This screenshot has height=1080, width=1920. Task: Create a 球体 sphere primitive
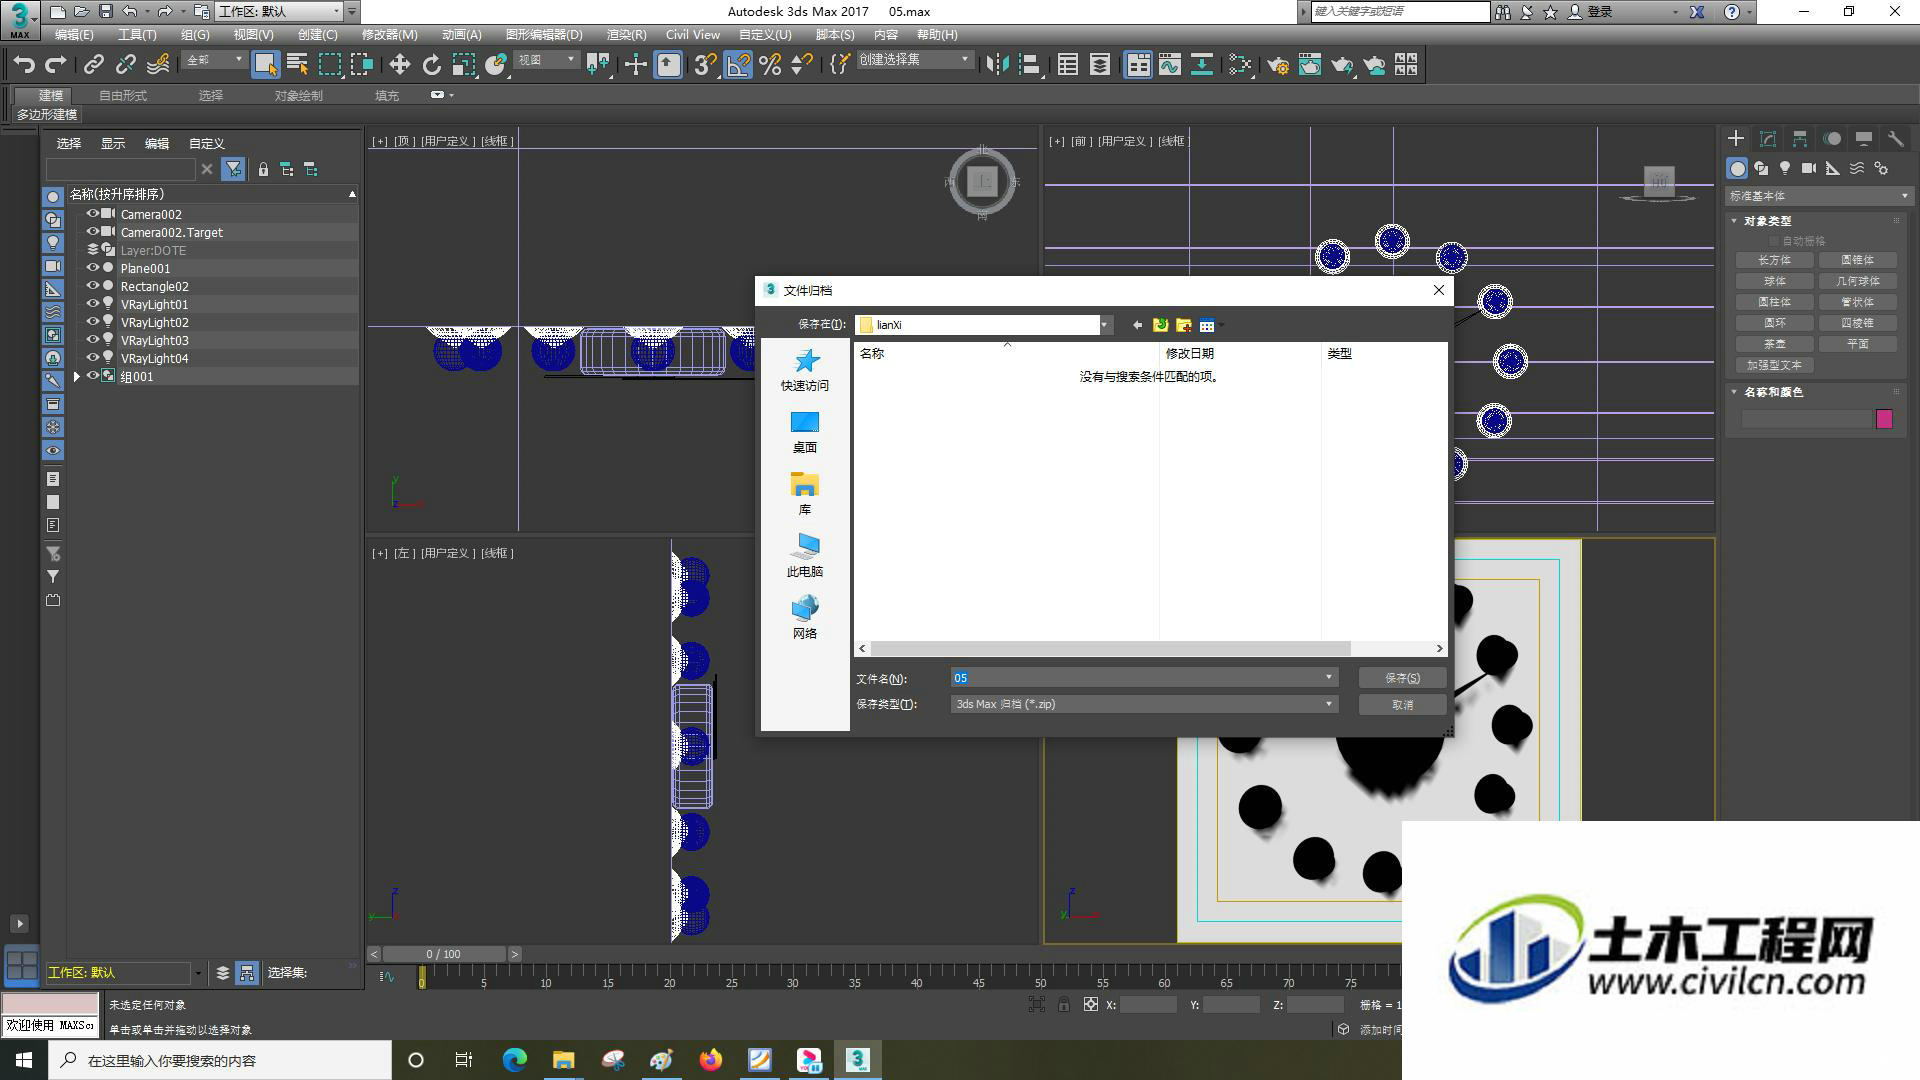coord(1775,281)
